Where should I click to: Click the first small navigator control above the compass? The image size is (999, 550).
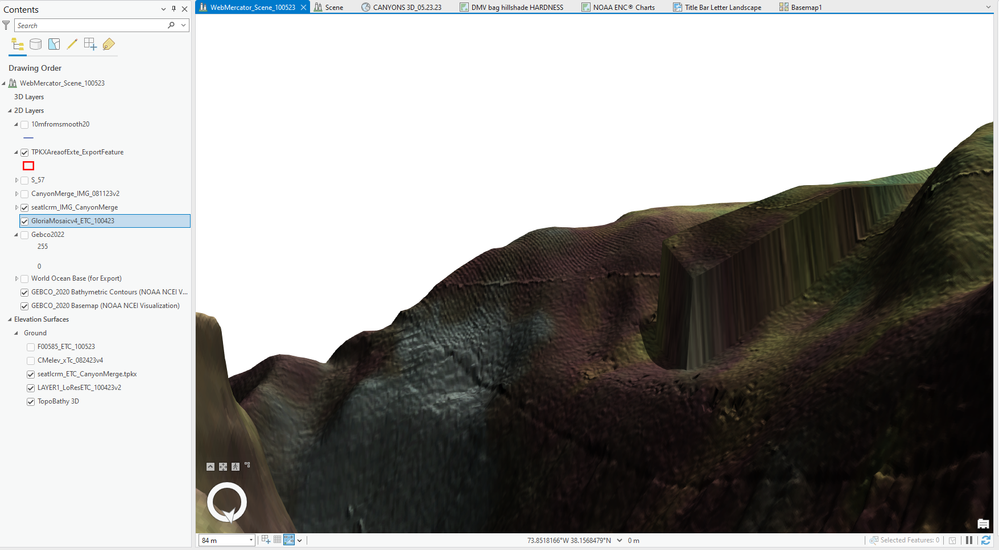coord(210,467)
